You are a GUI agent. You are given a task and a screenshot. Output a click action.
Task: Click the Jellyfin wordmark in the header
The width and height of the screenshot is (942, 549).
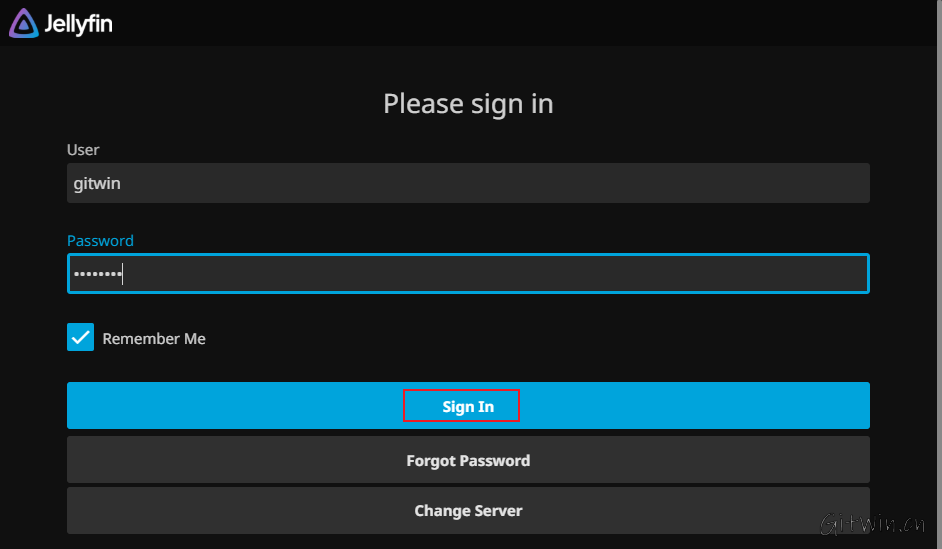78,24
